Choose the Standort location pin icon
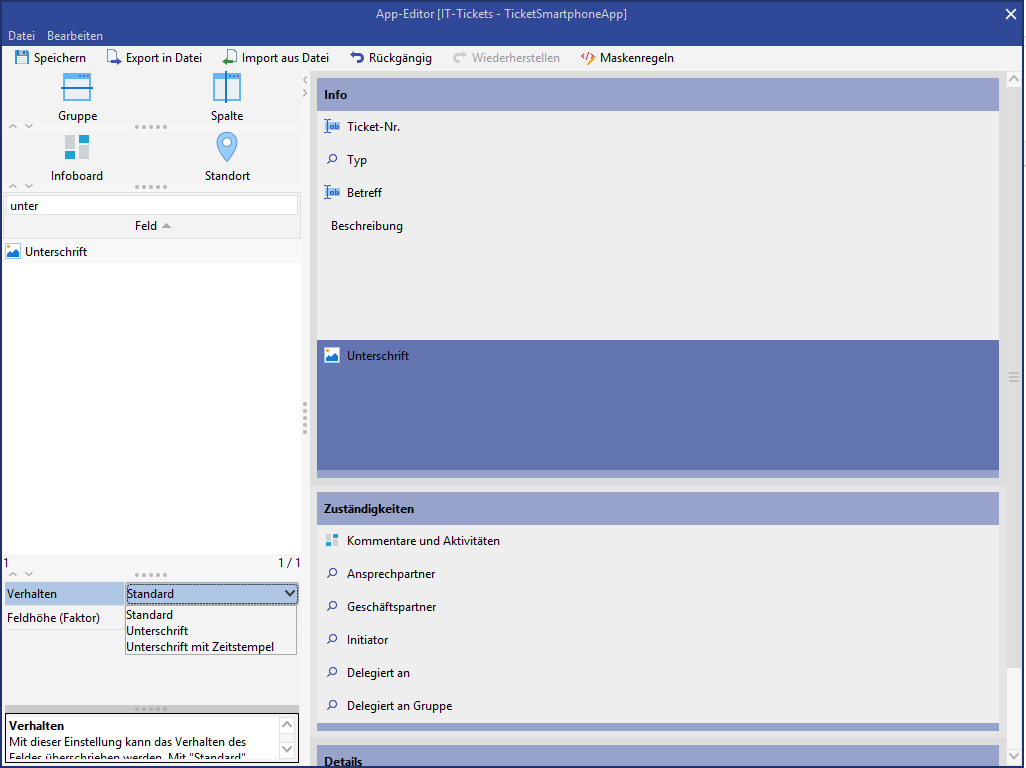This screenshot has width=1026, height=768. coord(227,148)
